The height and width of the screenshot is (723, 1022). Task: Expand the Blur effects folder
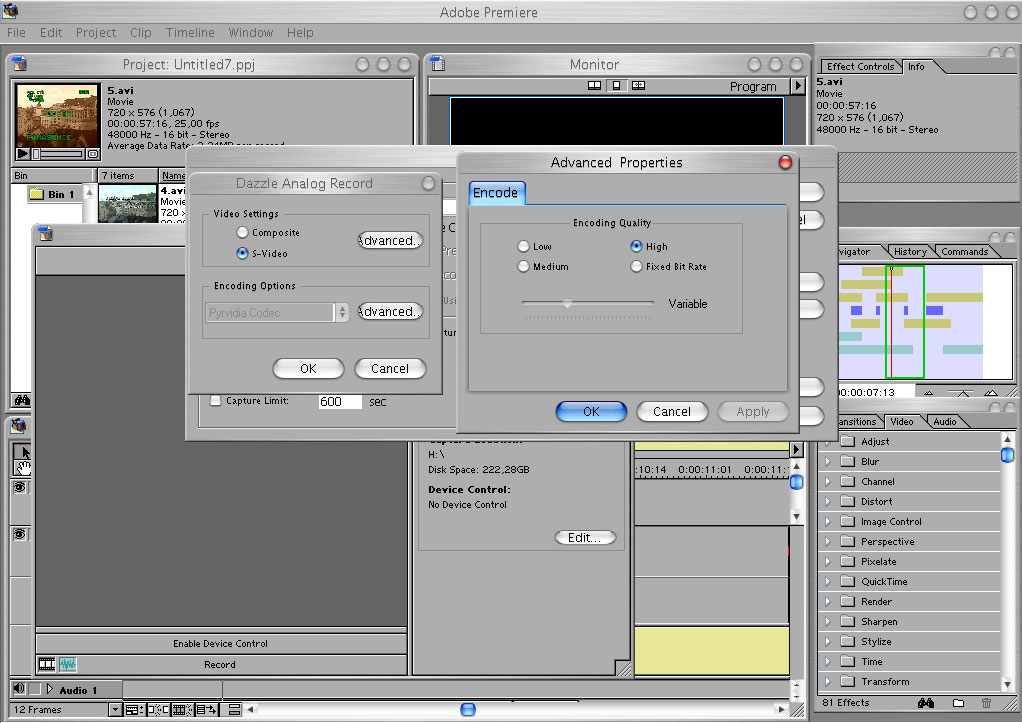[828, 462]
